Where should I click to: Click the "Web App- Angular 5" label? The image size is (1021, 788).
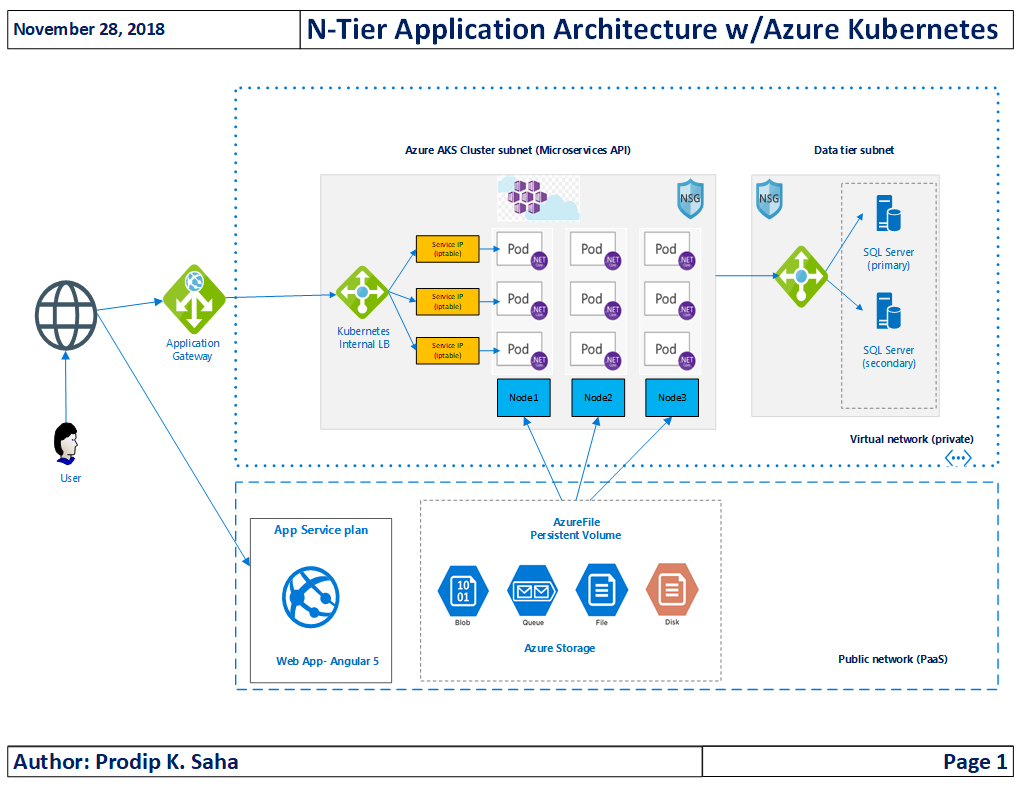click(x=328, y=661)
